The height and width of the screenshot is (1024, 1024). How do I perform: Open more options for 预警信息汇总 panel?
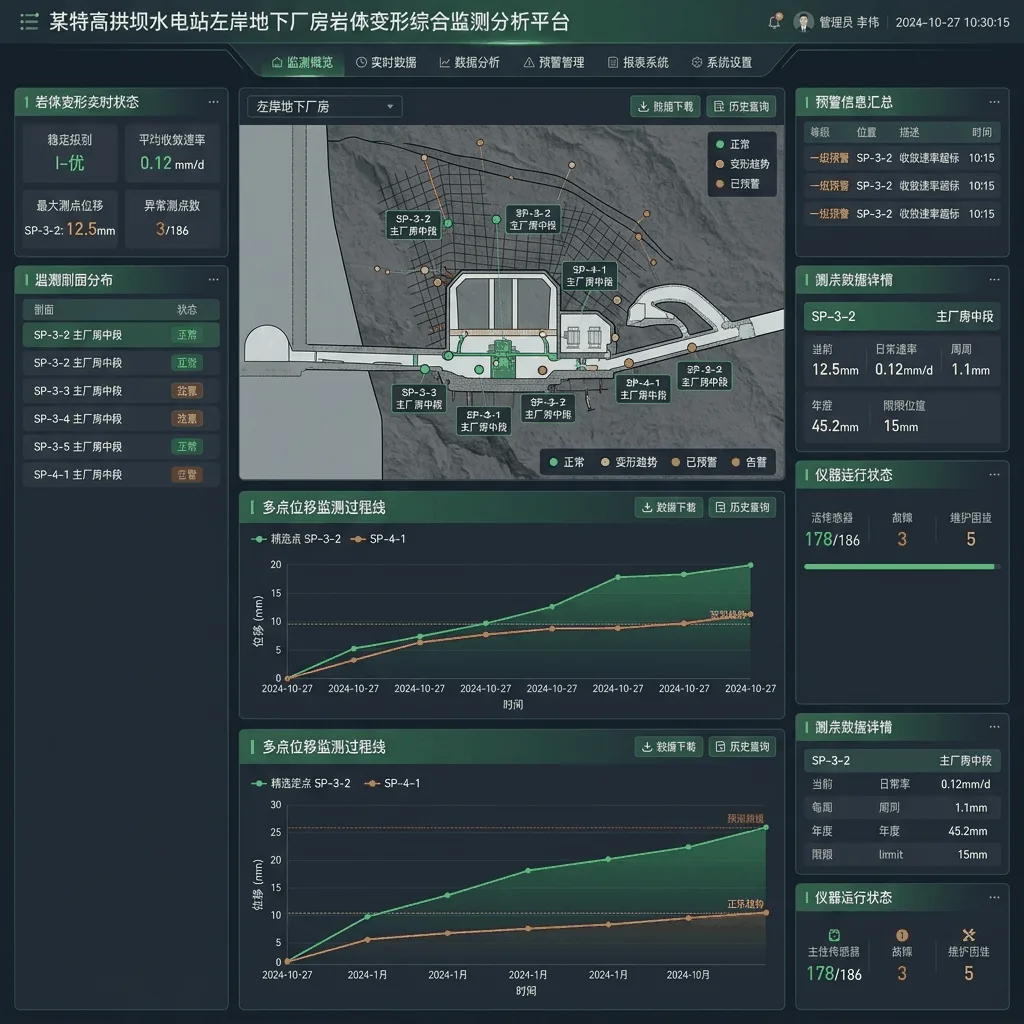(994, 102)
